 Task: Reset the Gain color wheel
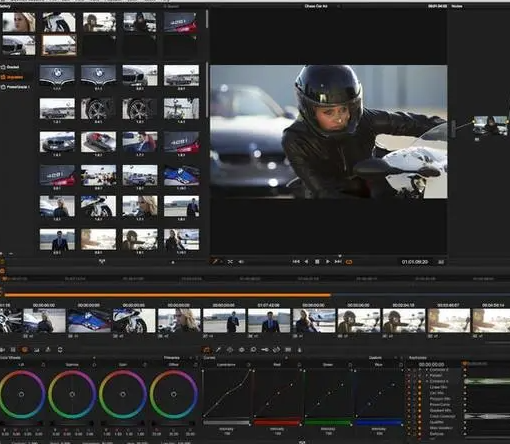pos(144,365)
